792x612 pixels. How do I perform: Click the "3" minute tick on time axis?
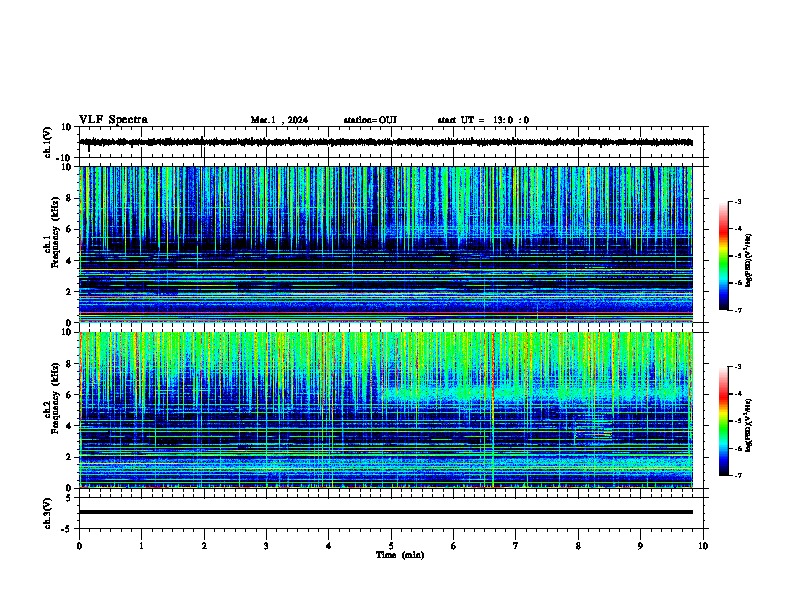(x=266, y=546)
